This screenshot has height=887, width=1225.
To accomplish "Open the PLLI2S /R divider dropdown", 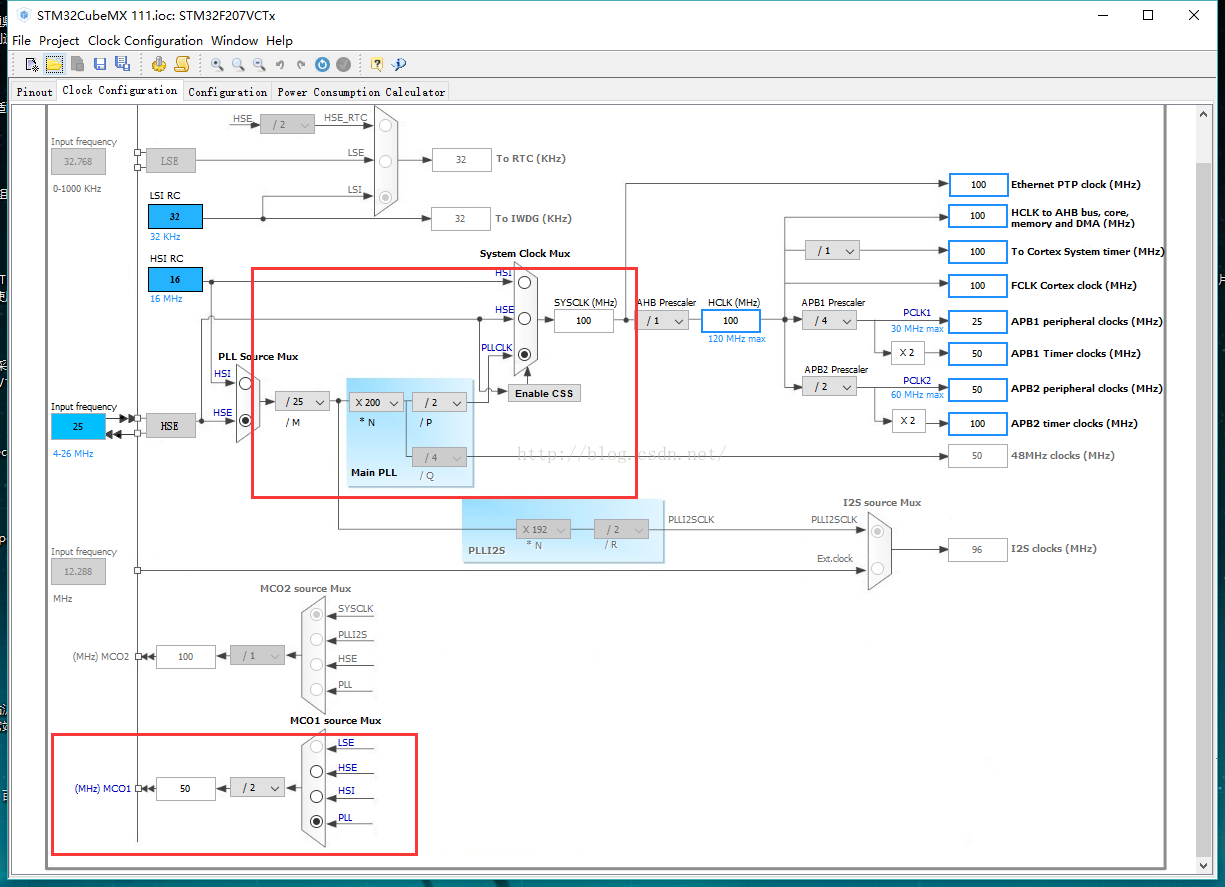I will pyautogui.click(x=621, y=529).
